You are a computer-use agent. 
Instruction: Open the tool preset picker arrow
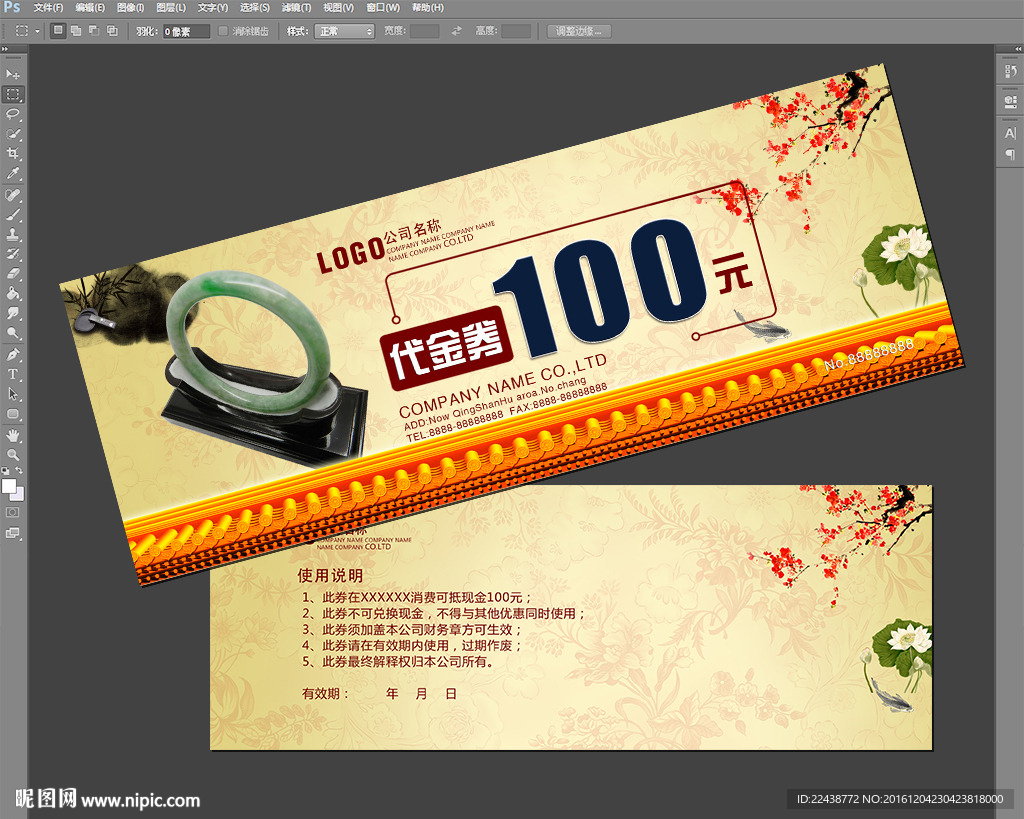(38, 31)
